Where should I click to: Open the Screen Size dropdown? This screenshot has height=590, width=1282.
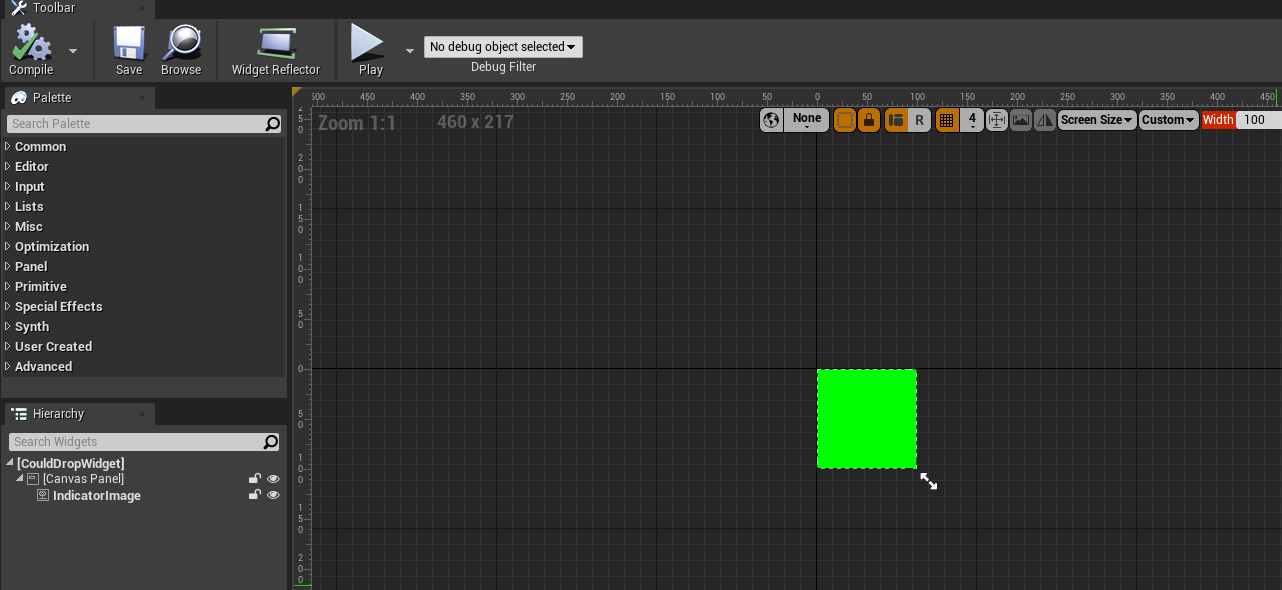pos(1097,120)
